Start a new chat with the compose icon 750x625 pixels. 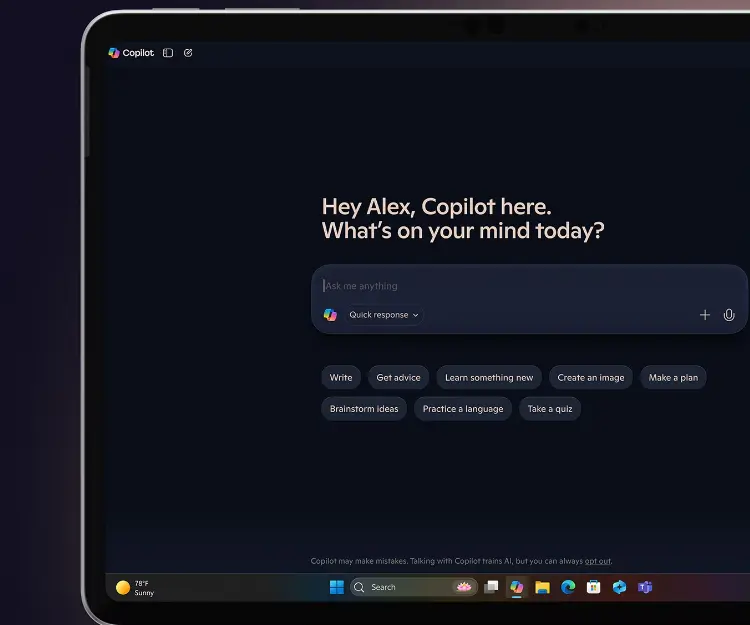tap(188, 53)
